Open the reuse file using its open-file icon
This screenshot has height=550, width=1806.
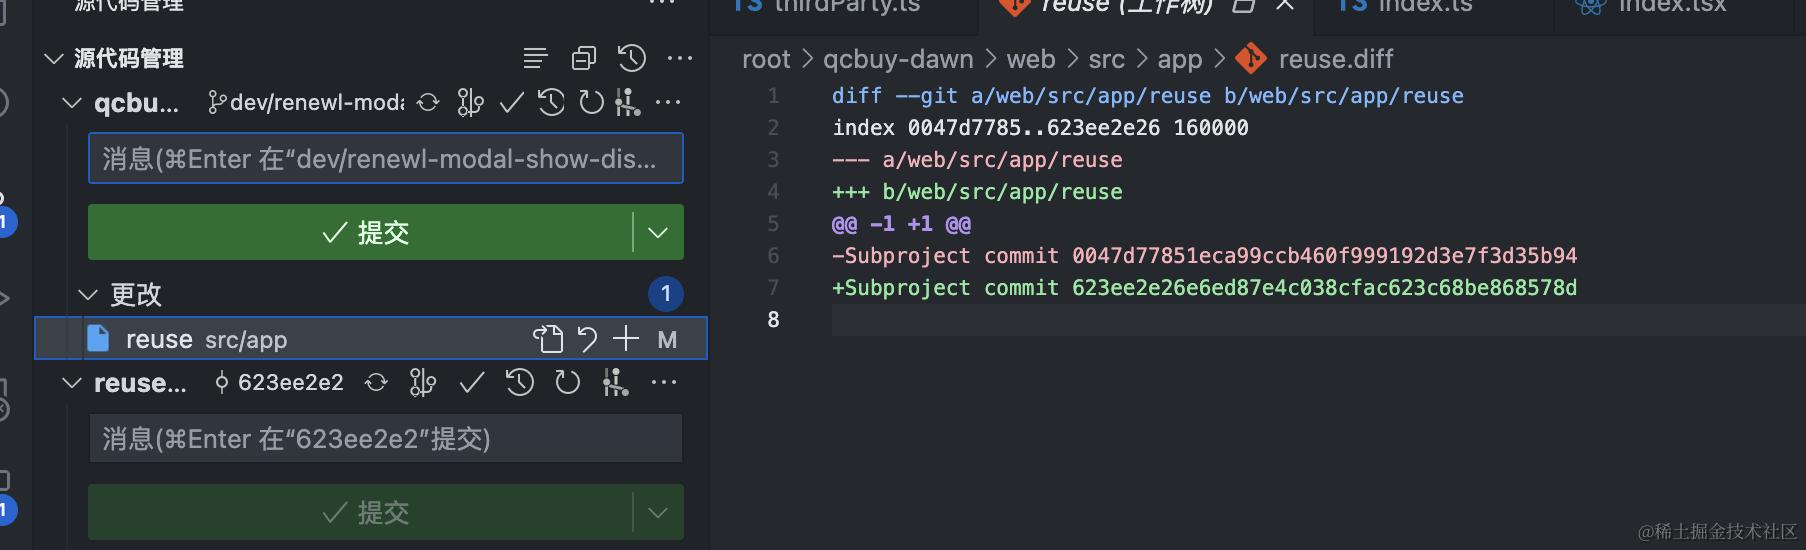click(547, 340)
